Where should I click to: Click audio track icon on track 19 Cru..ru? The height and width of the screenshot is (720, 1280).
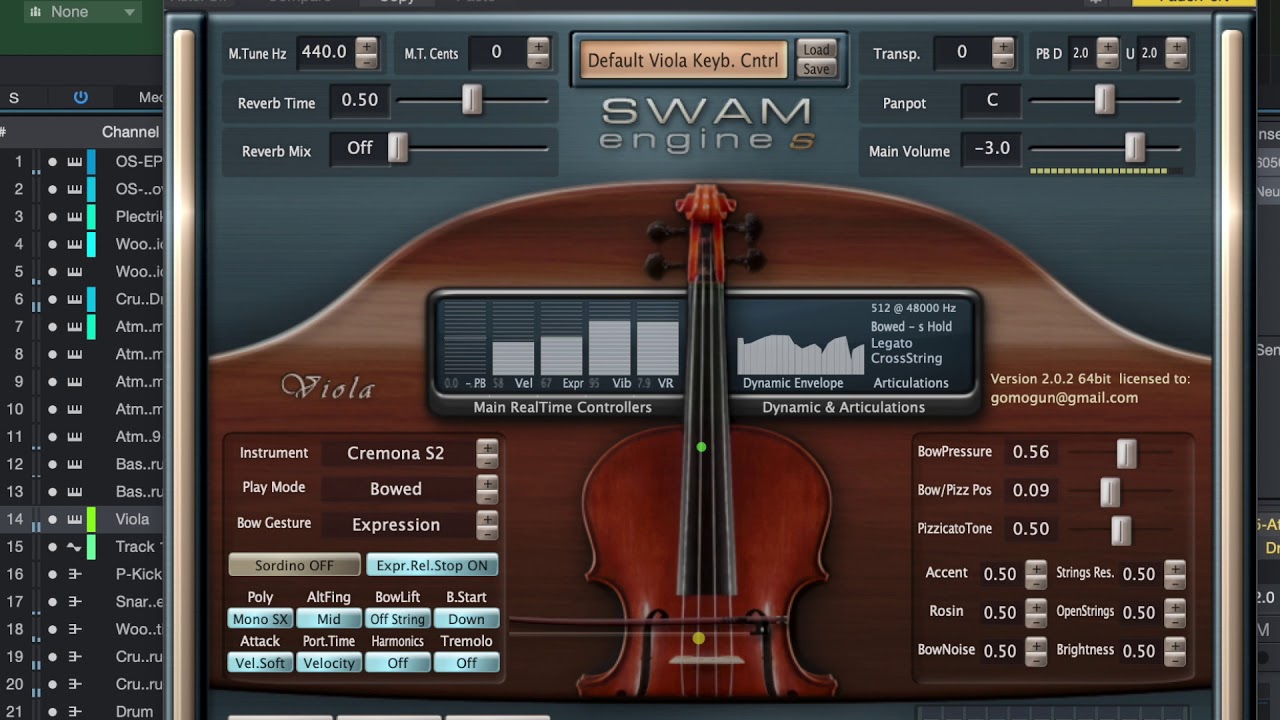click(74, 657)
